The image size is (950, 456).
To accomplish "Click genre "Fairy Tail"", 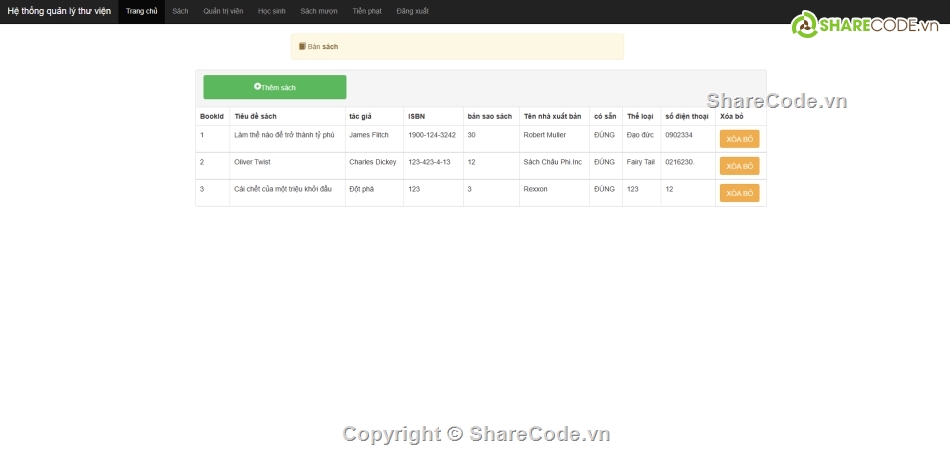I will (640, 162).
